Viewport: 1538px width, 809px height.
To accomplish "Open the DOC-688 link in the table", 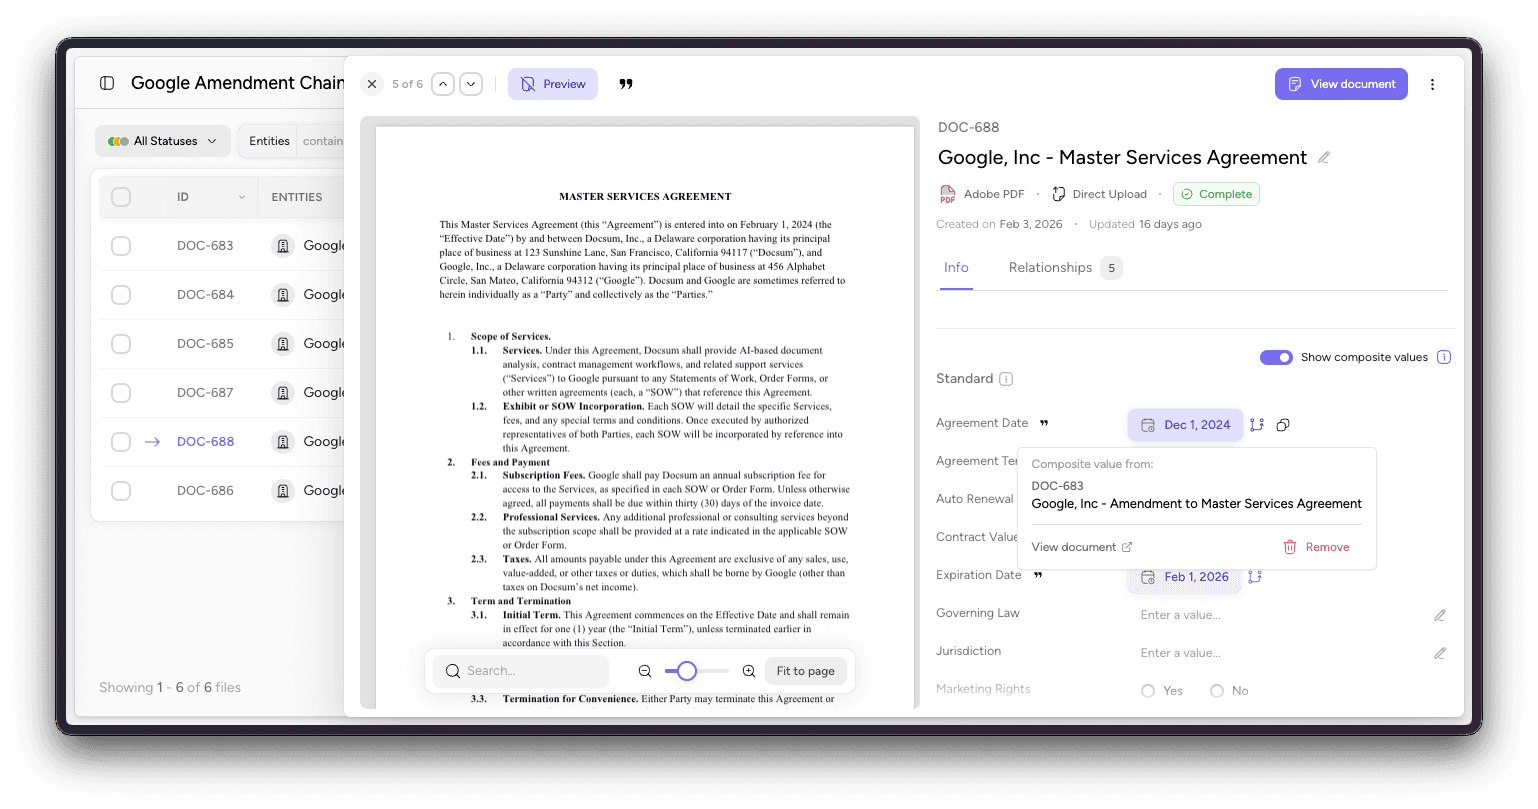I will click(x=205, y=441).
